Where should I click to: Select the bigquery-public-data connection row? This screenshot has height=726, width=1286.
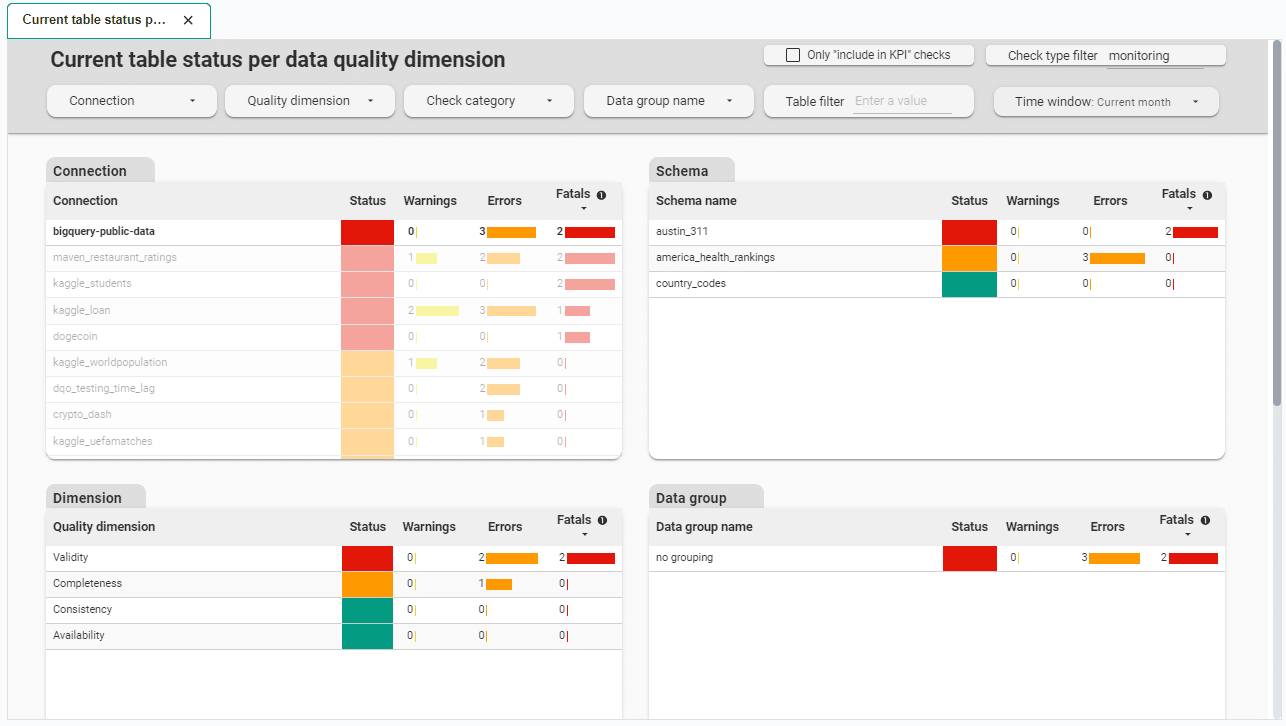(334, 232)
